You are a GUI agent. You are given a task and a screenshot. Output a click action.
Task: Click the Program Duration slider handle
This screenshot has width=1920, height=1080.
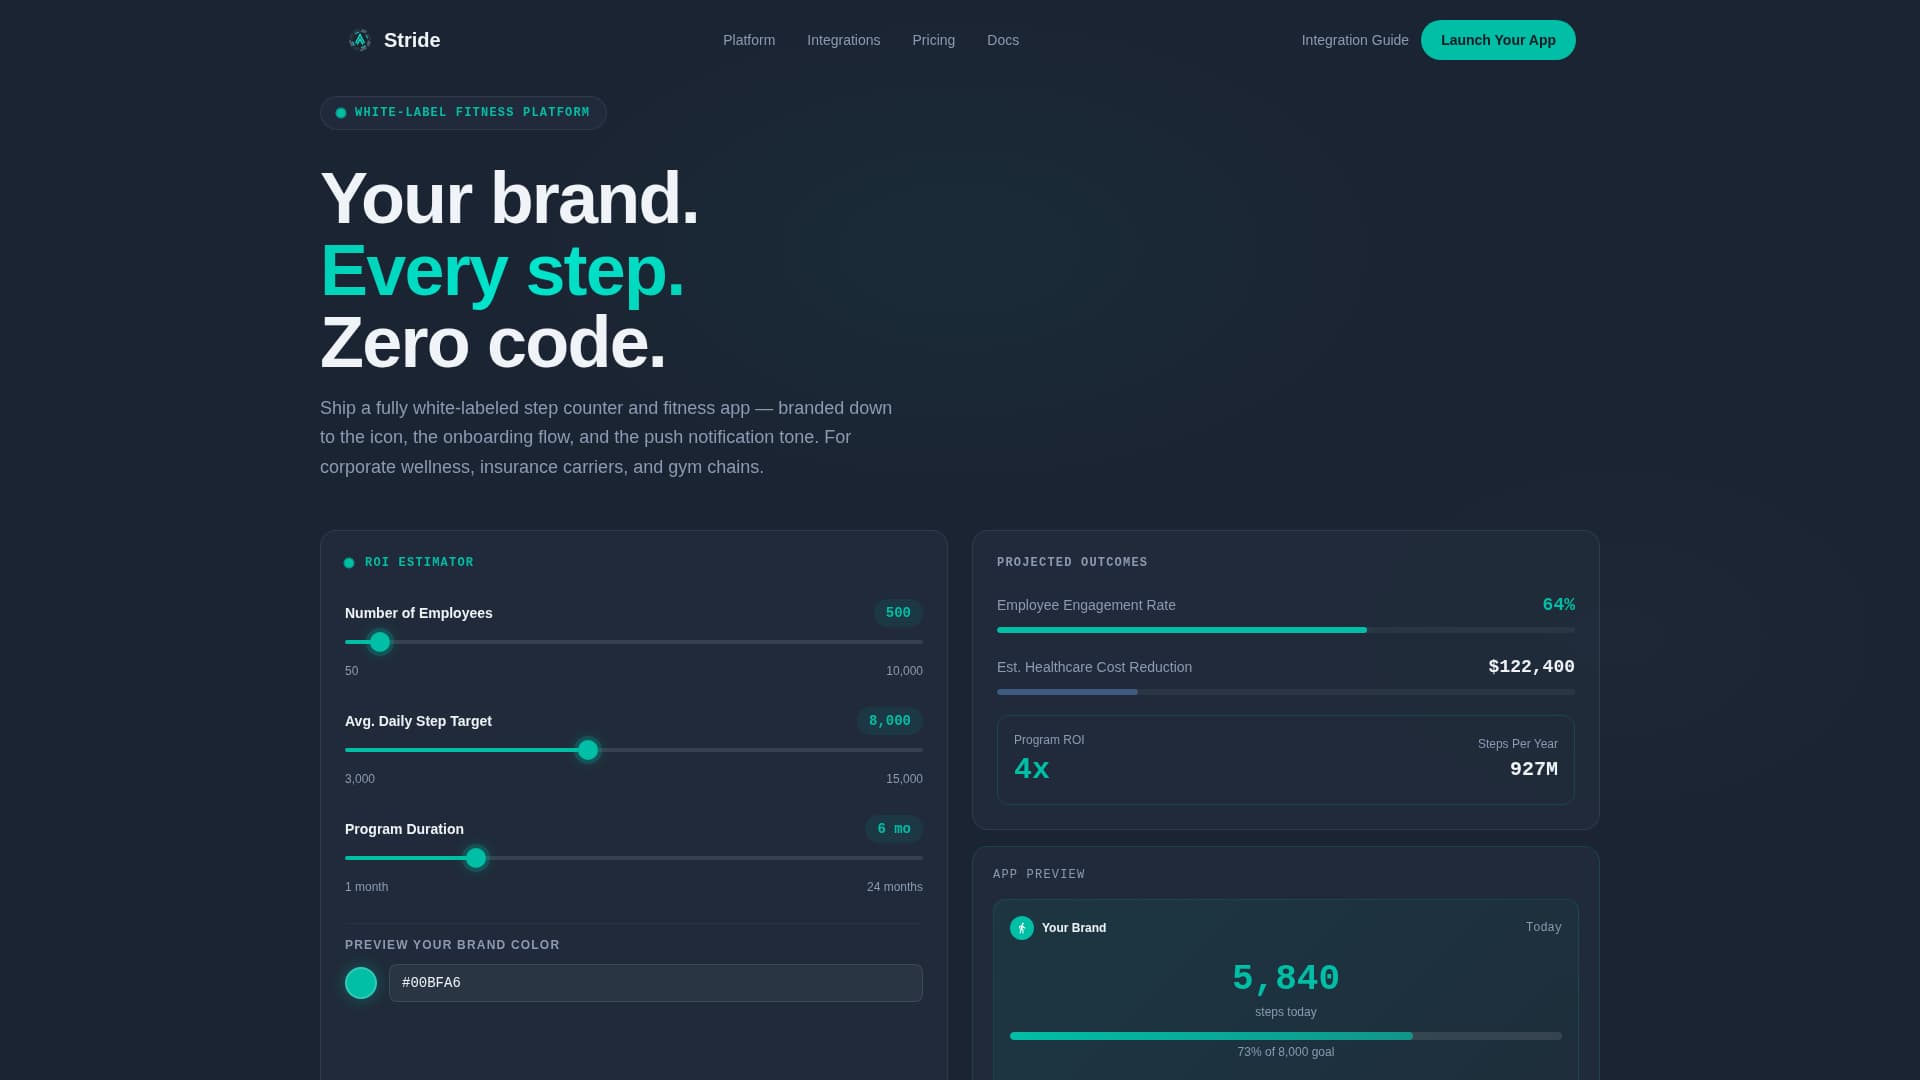tap(476, 858)
